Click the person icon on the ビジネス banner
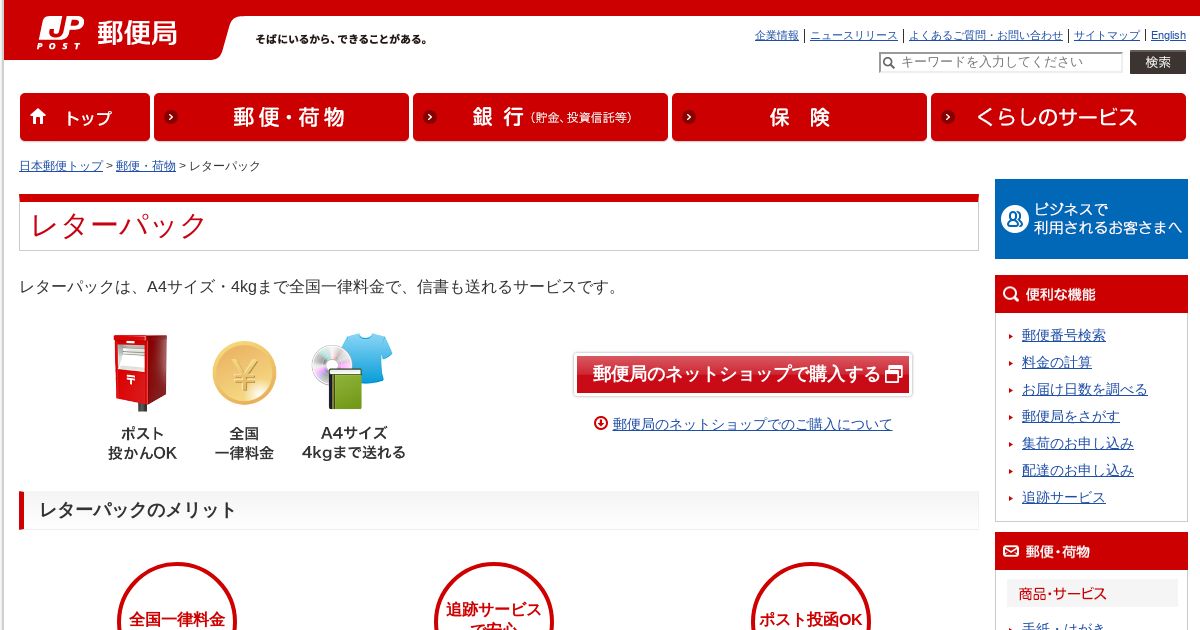The height and width of the screenshot is (630, 1200). [1015, 219]
